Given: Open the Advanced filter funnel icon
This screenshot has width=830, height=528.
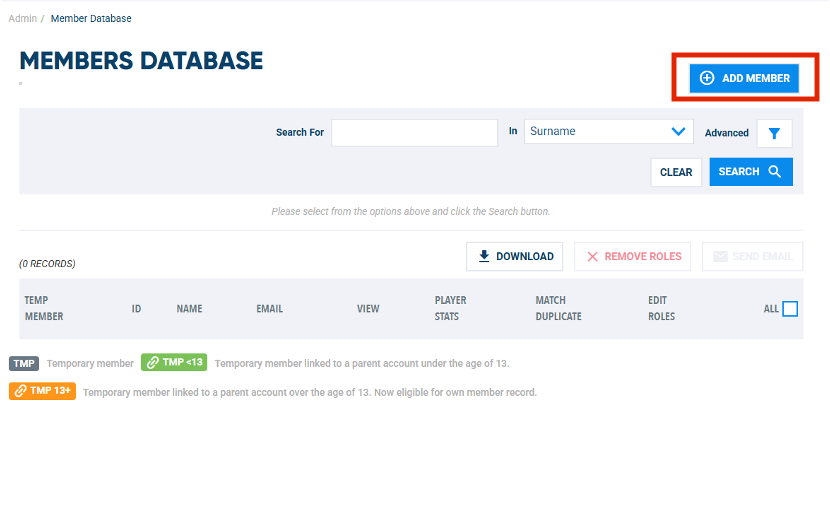Looking at the screenshot, I should click(774, 133).
